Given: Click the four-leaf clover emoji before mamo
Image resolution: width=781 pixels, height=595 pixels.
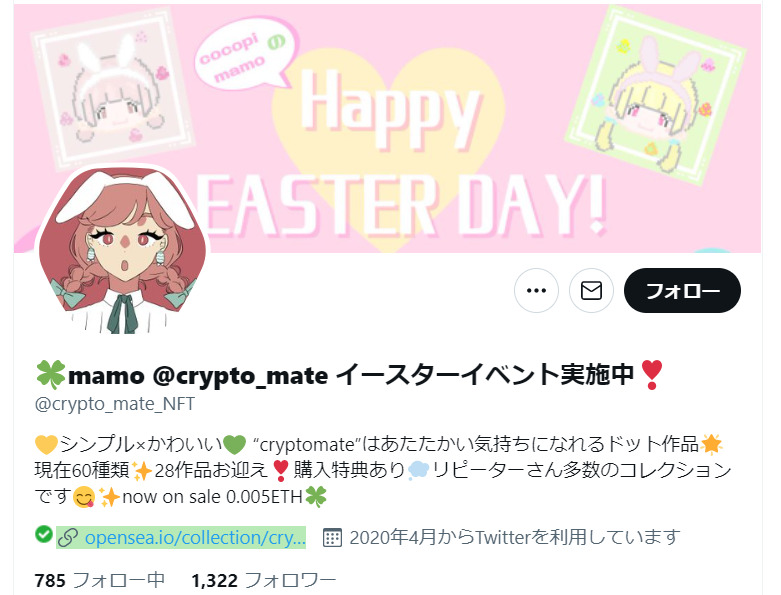Looking at the screenshot, I should point(50,375).
